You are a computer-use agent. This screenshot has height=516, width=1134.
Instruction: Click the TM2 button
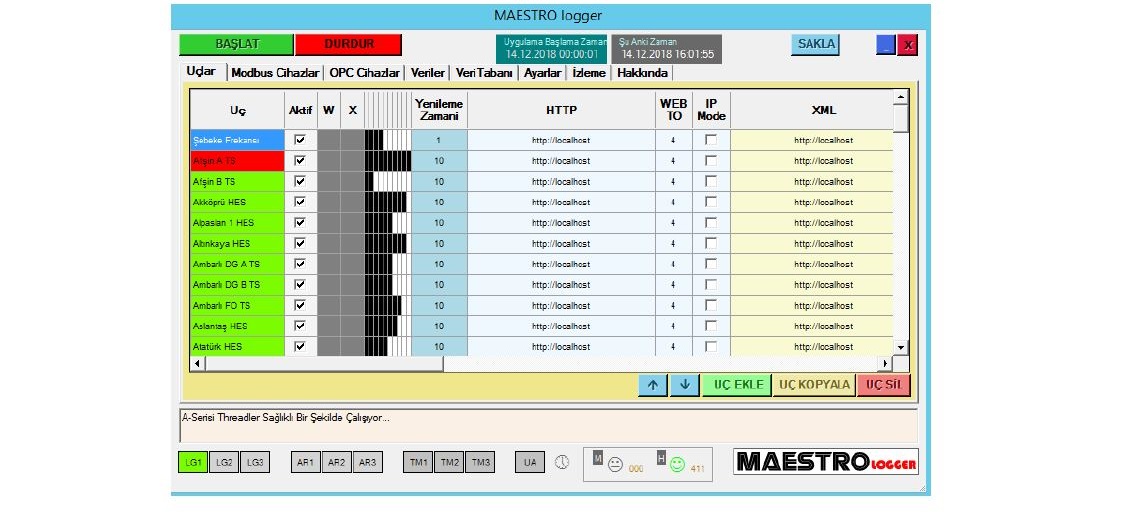tap(449, 462)
